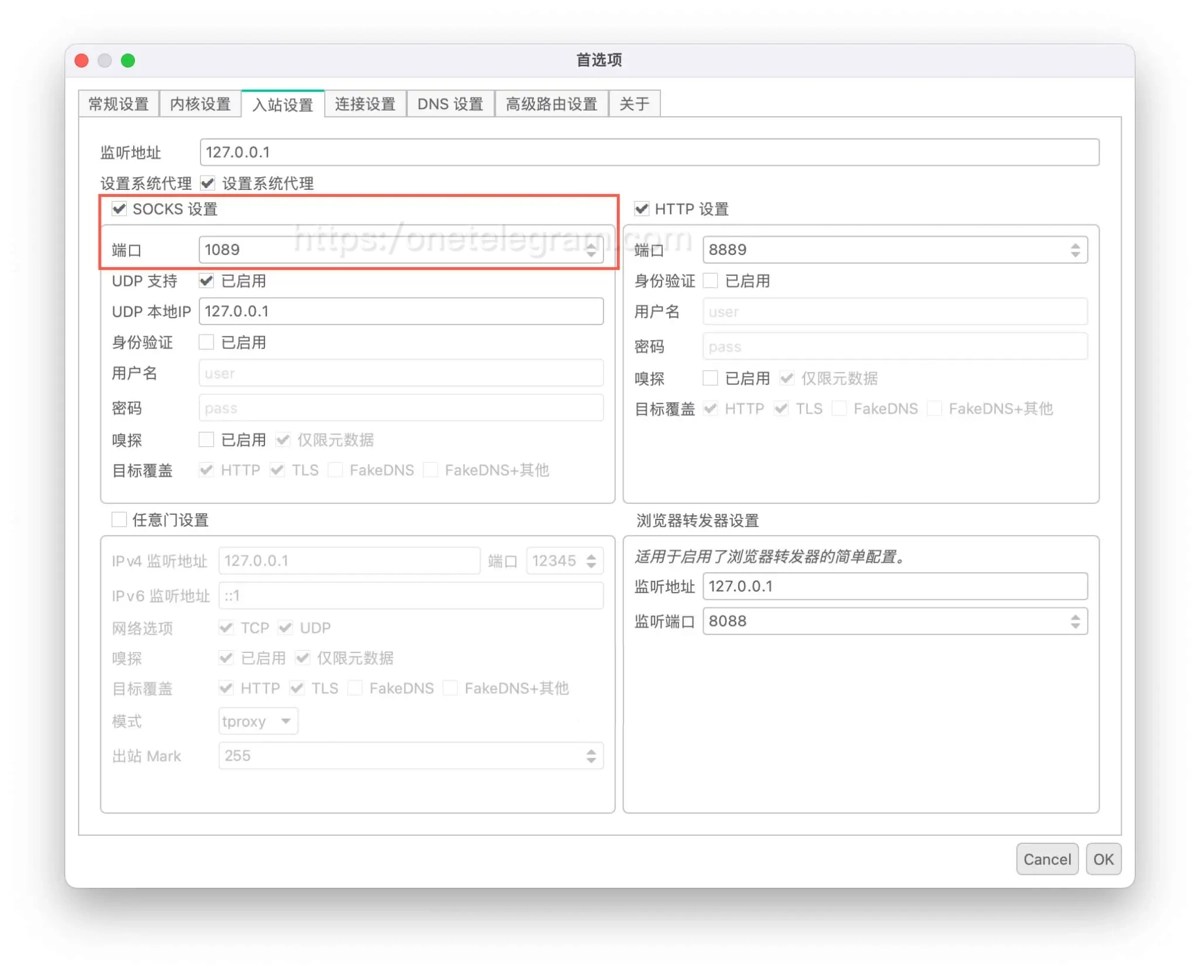The width and height of the screenshot is (1200, 974).
Task: Enable HTTP 嗅探 已启用 checkbox
Action: tap(711, 378)
